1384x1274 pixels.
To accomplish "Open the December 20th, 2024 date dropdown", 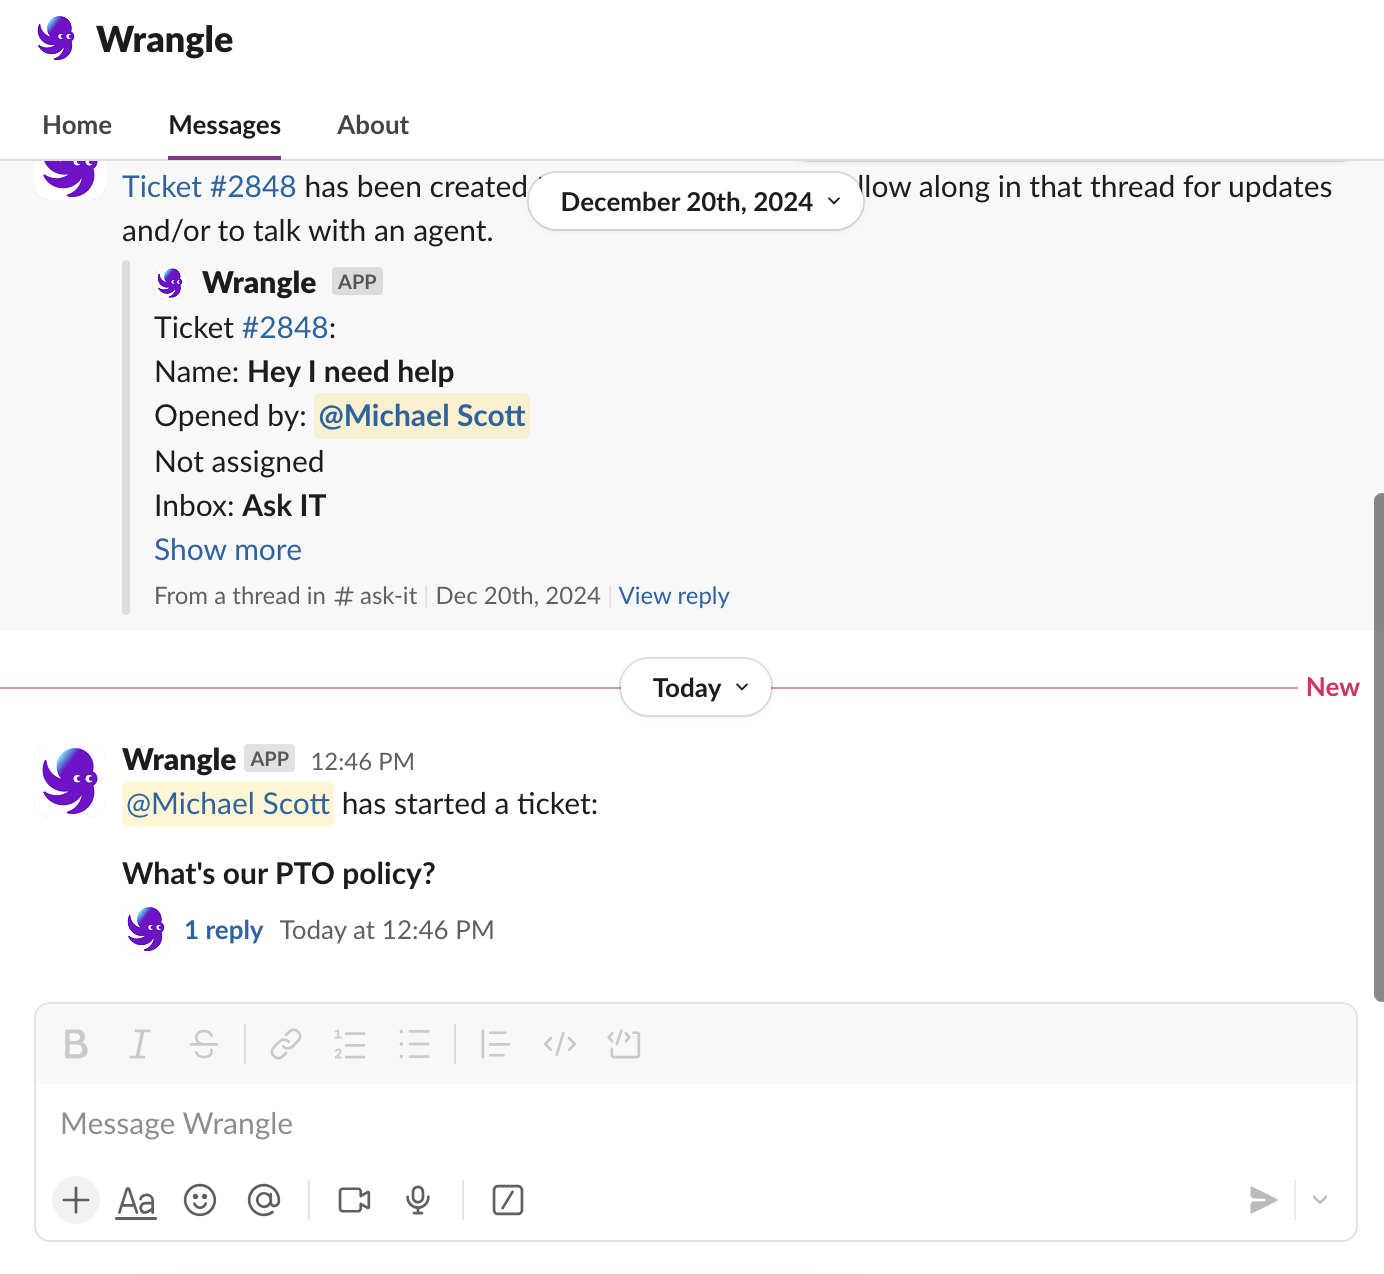I will (696, 202).
